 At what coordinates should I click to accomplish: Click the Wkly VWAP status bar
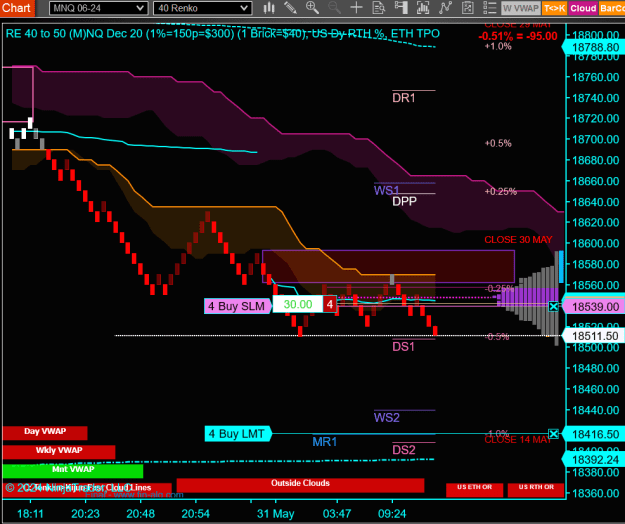59,451
